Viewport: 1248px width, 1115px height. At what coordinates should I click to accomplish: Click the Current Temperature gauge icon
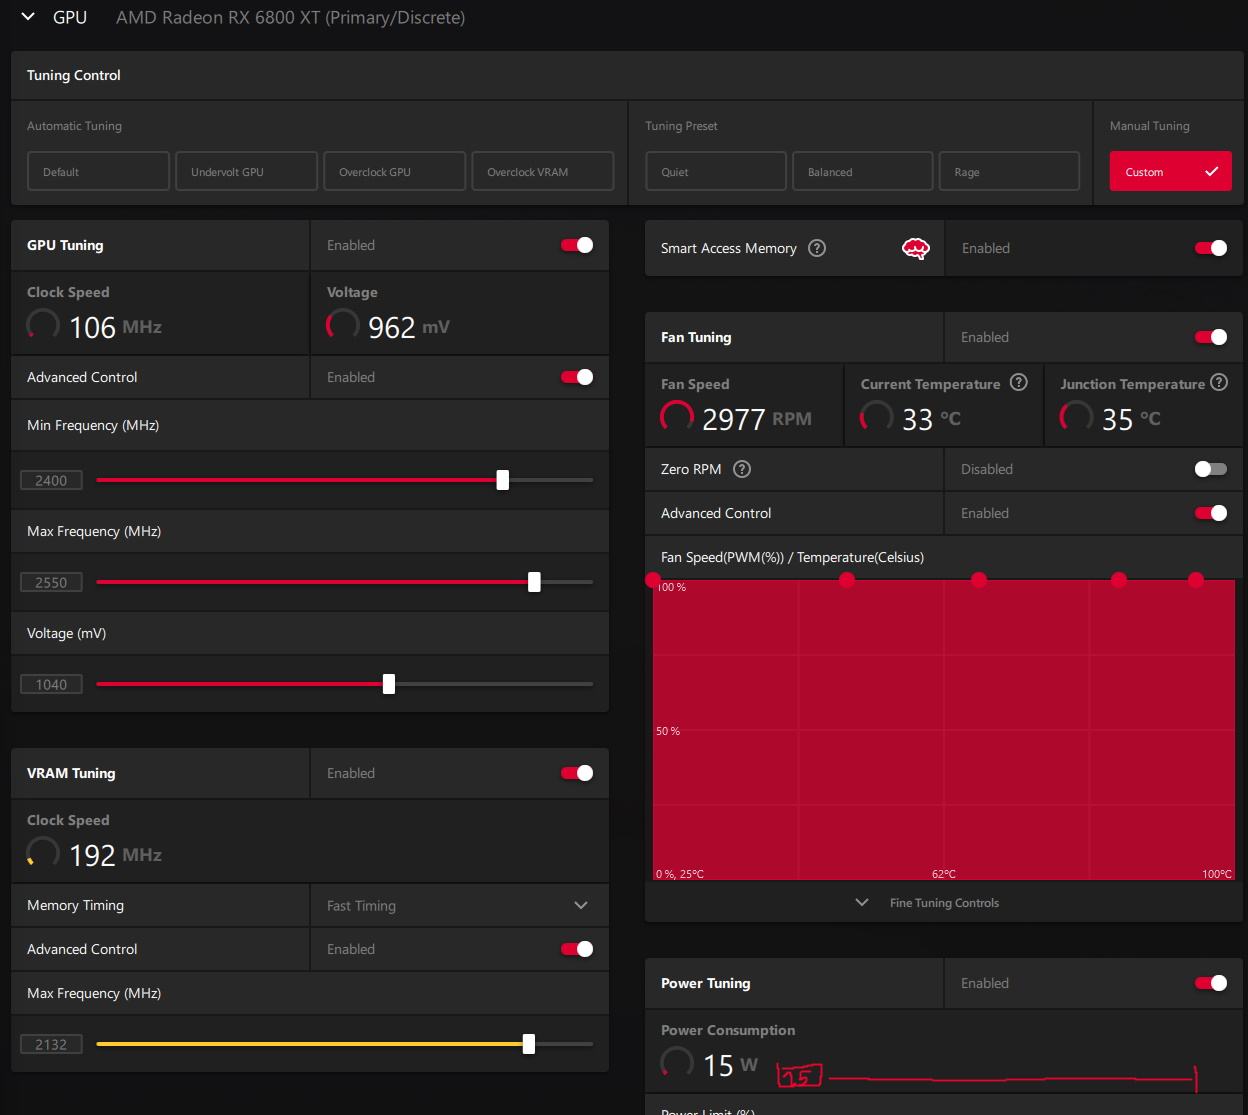877,417
